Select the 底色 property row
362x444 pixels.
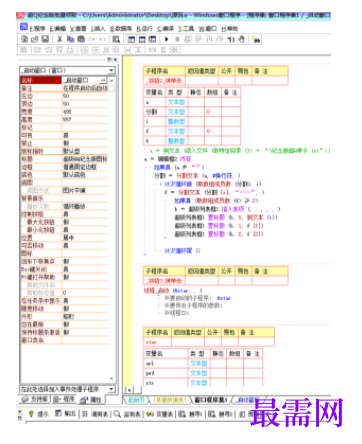(64, 175)
